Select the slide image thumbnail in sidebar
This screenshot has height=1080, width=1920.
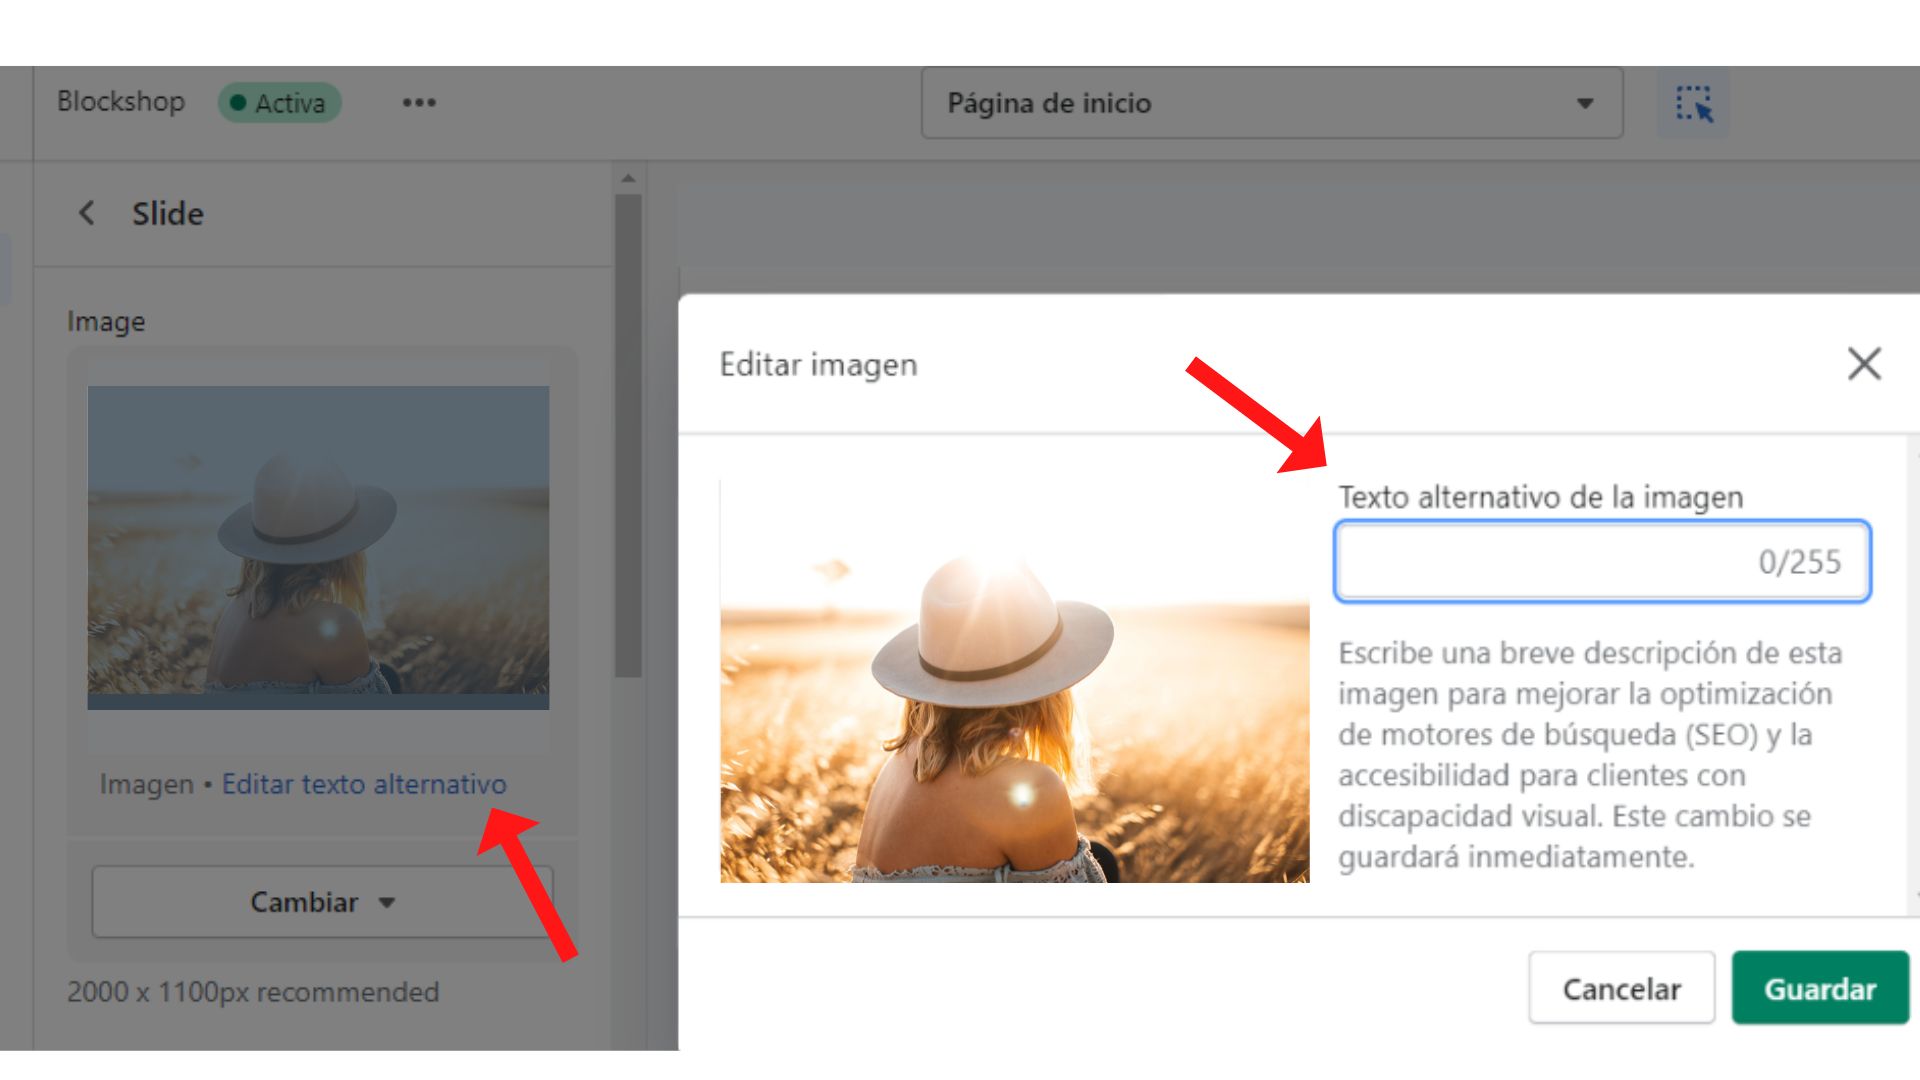318,547
